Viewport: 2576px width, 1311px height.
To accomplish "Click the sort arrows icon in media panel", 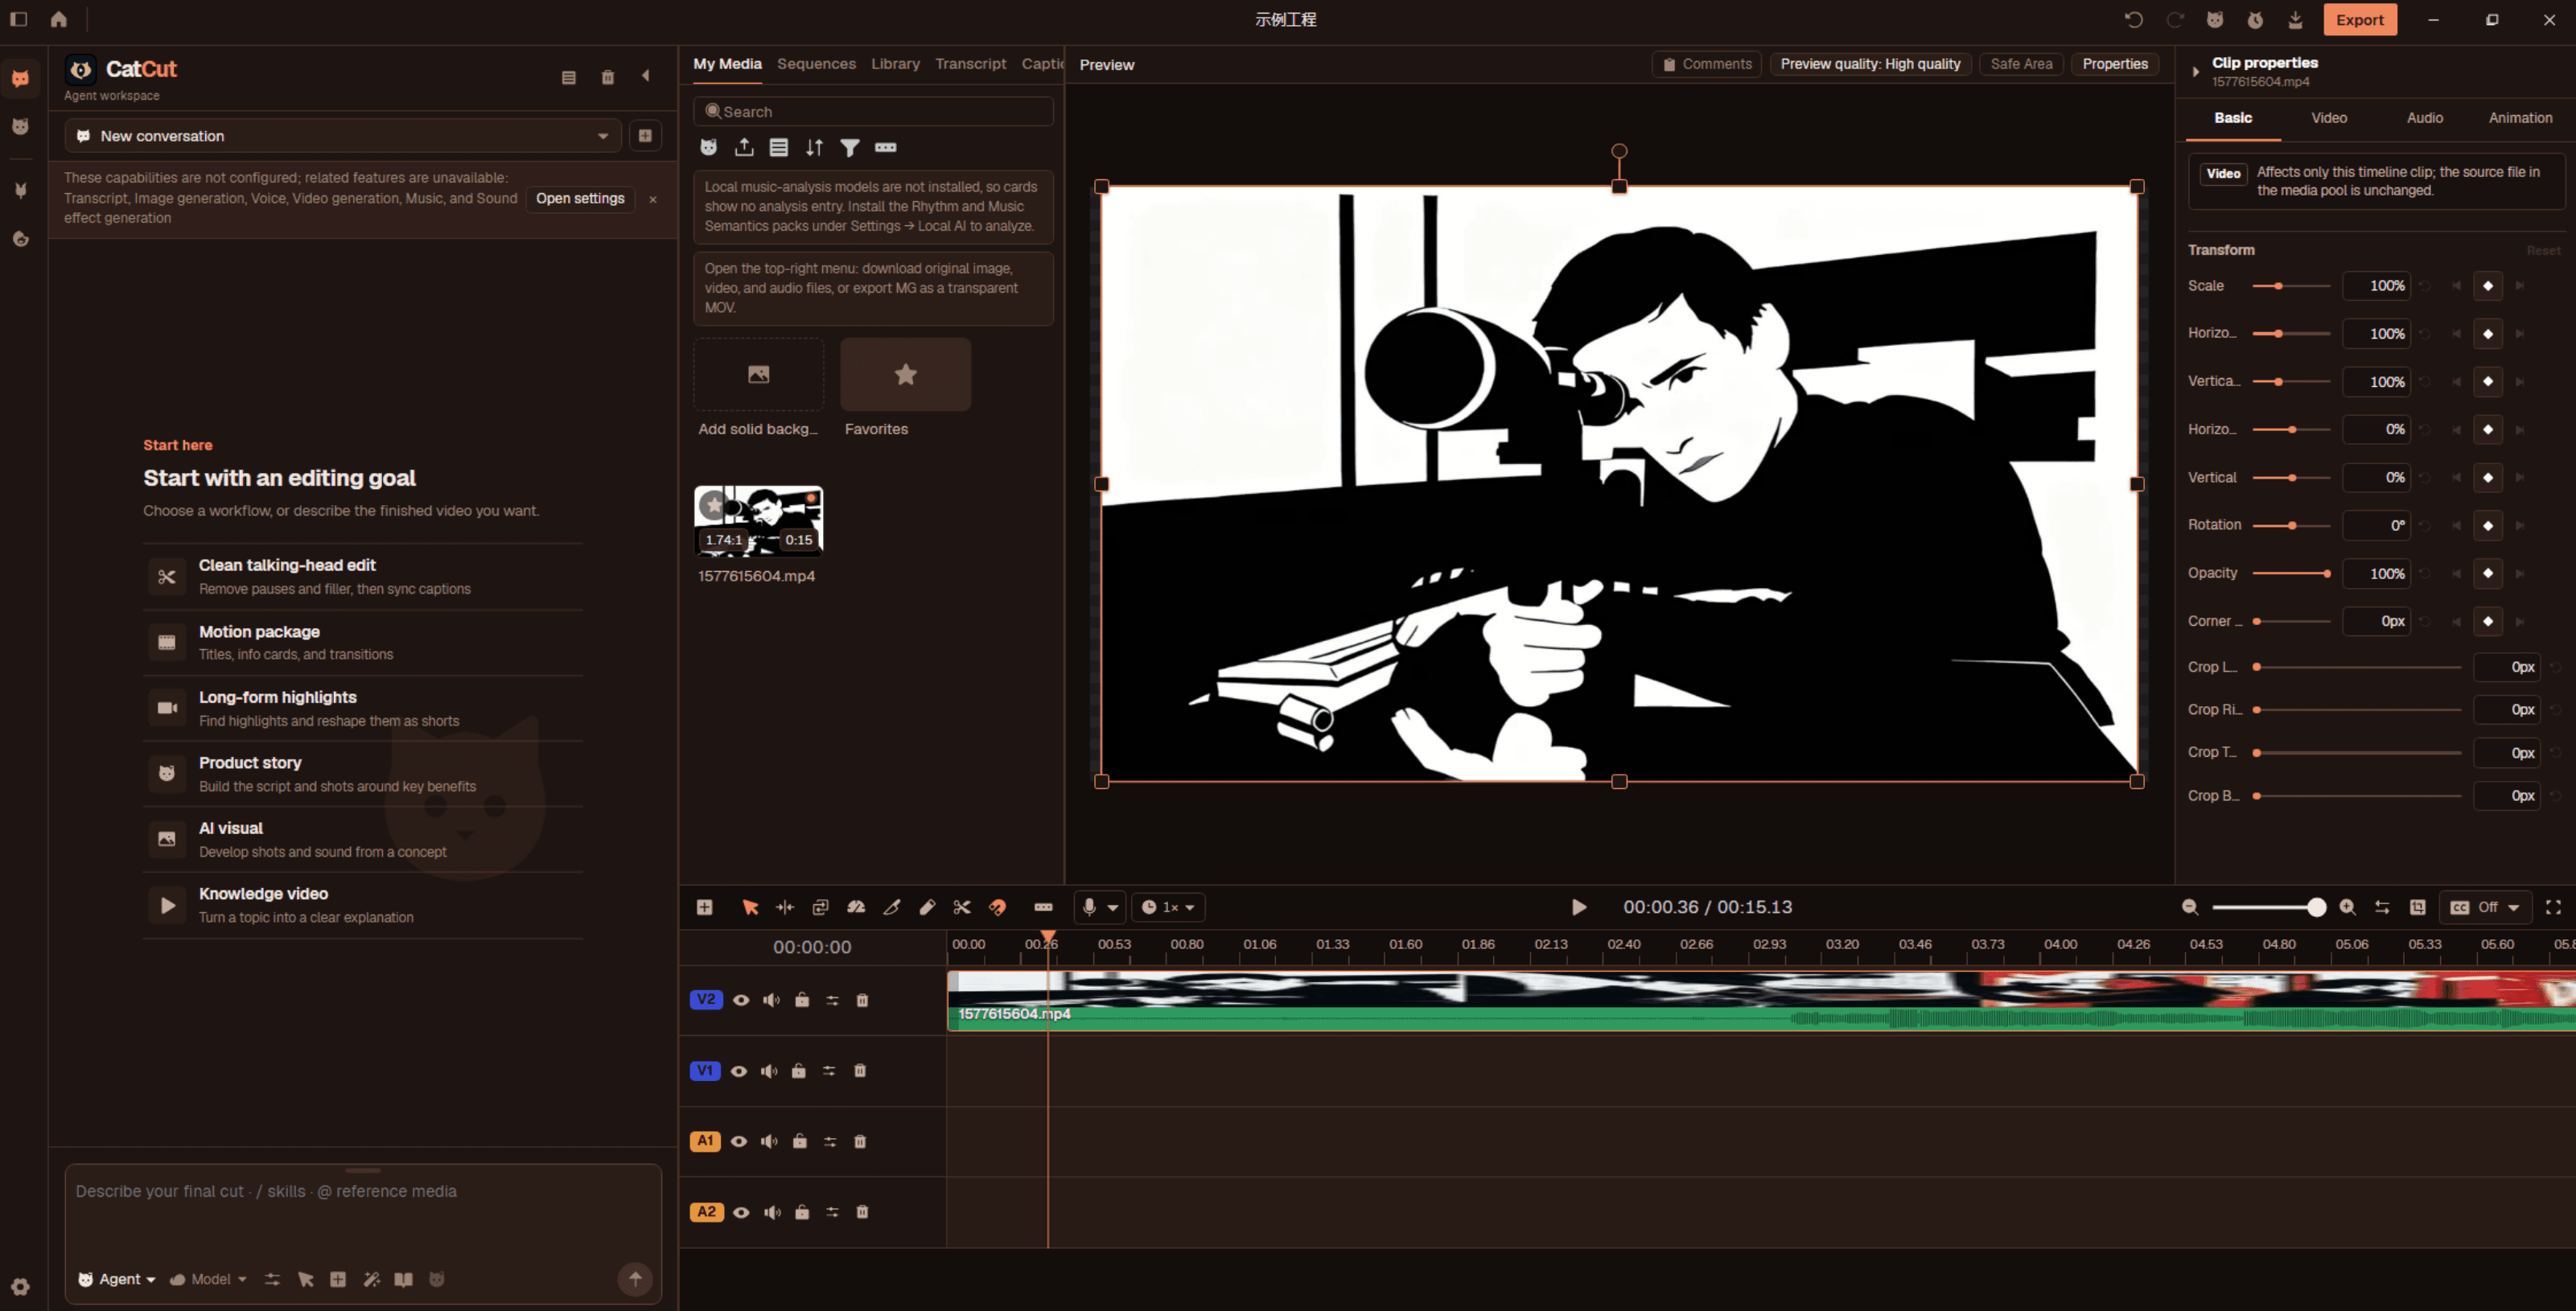I will click(x=814, y=147).
